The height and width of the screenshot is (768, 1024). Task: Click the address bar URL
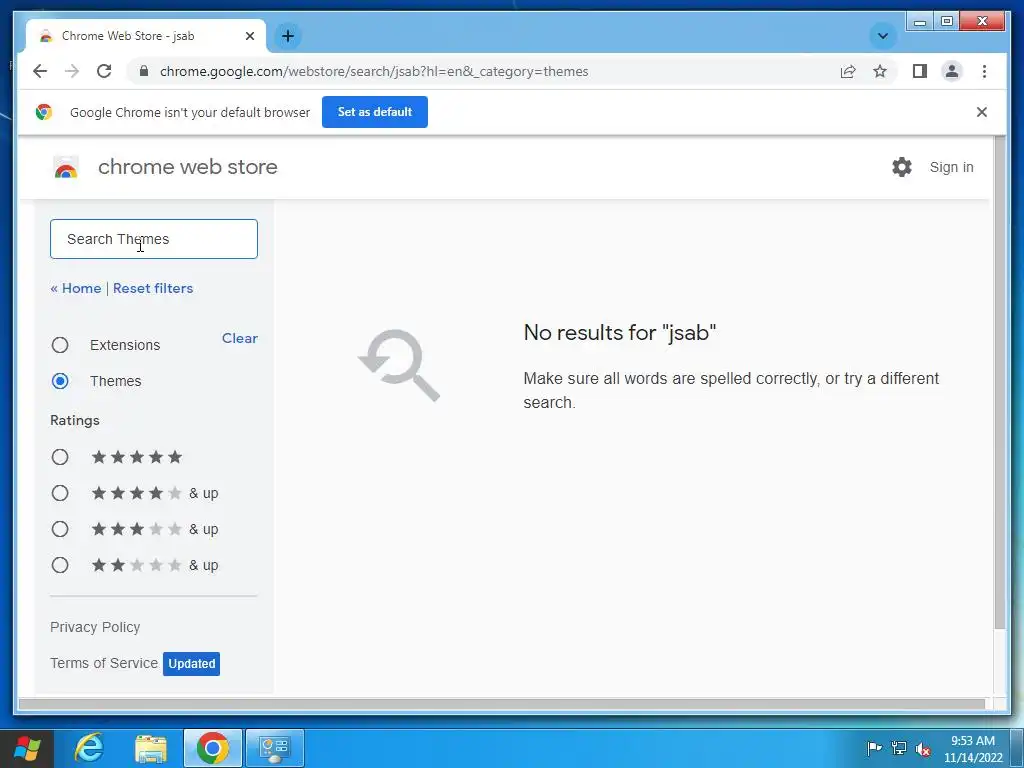point(374,71)
